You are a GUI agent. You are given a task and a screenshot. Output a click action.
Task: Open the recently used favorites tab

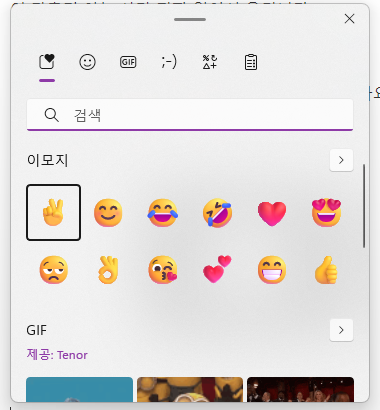coord(47,62)
